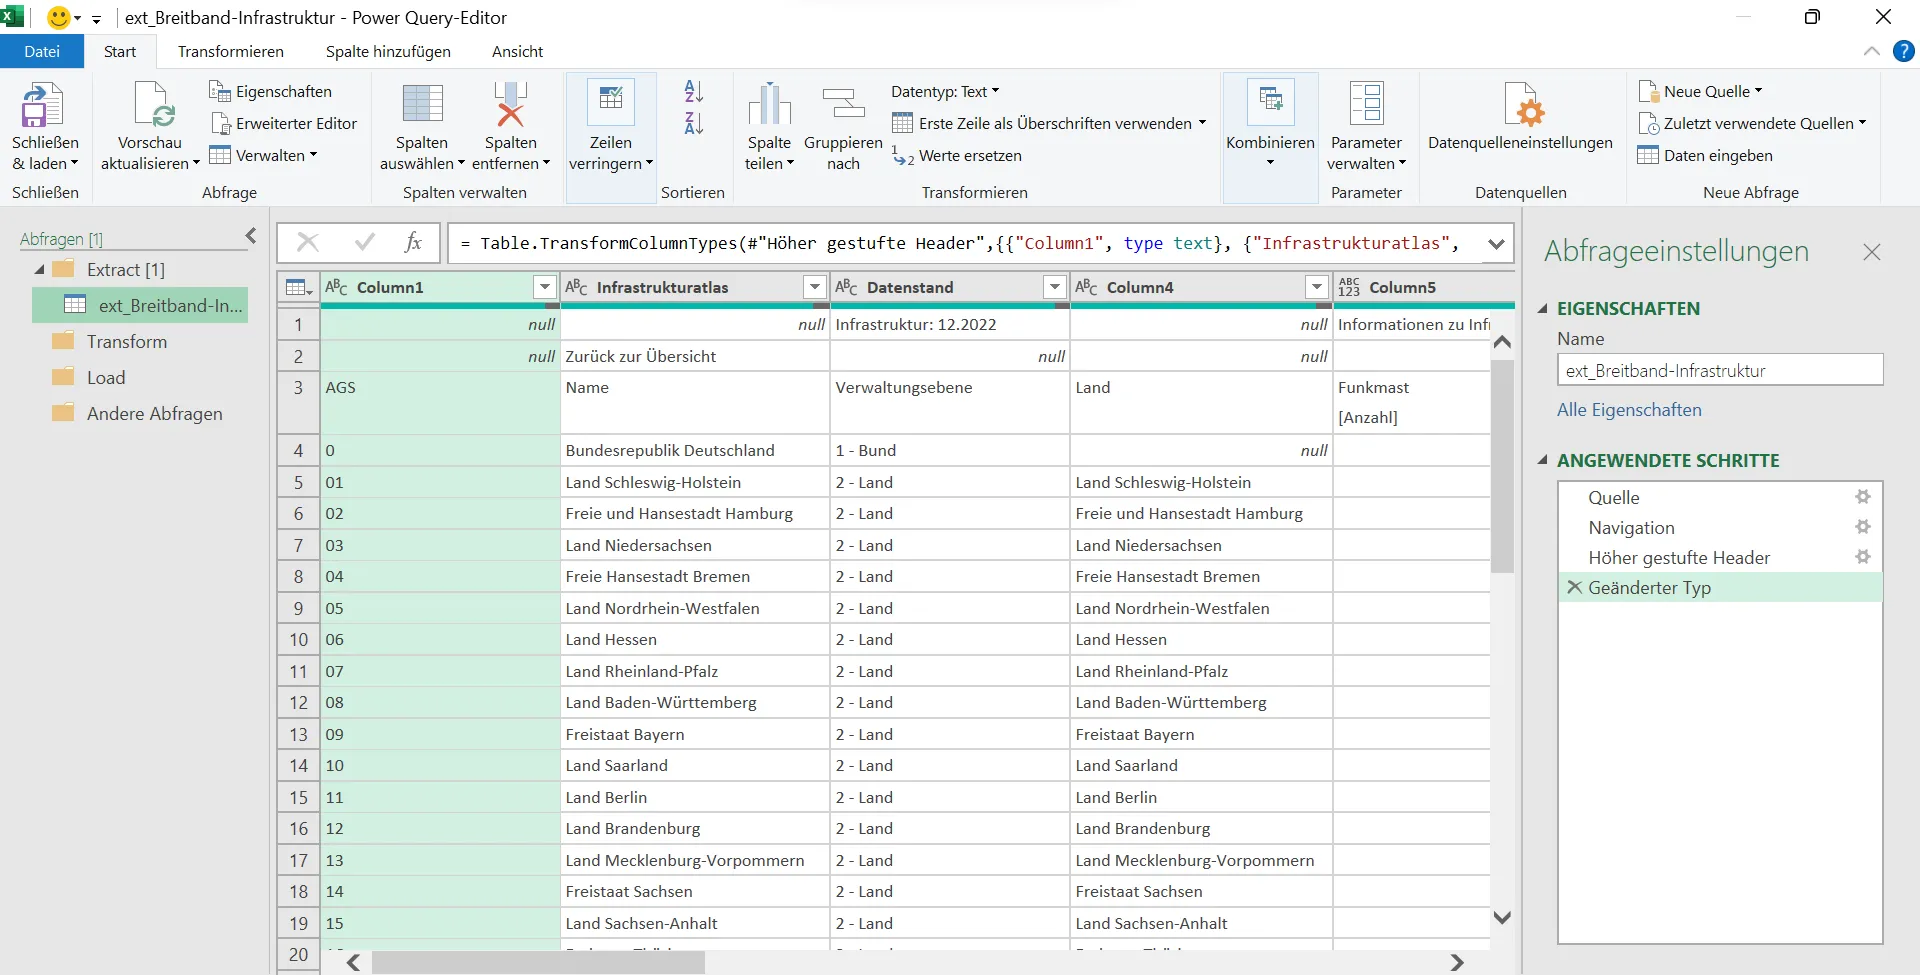Viewport: 1920px width, 975px height.
Task: Click Alle Eigenschaften link
Action: [1629, 409]
